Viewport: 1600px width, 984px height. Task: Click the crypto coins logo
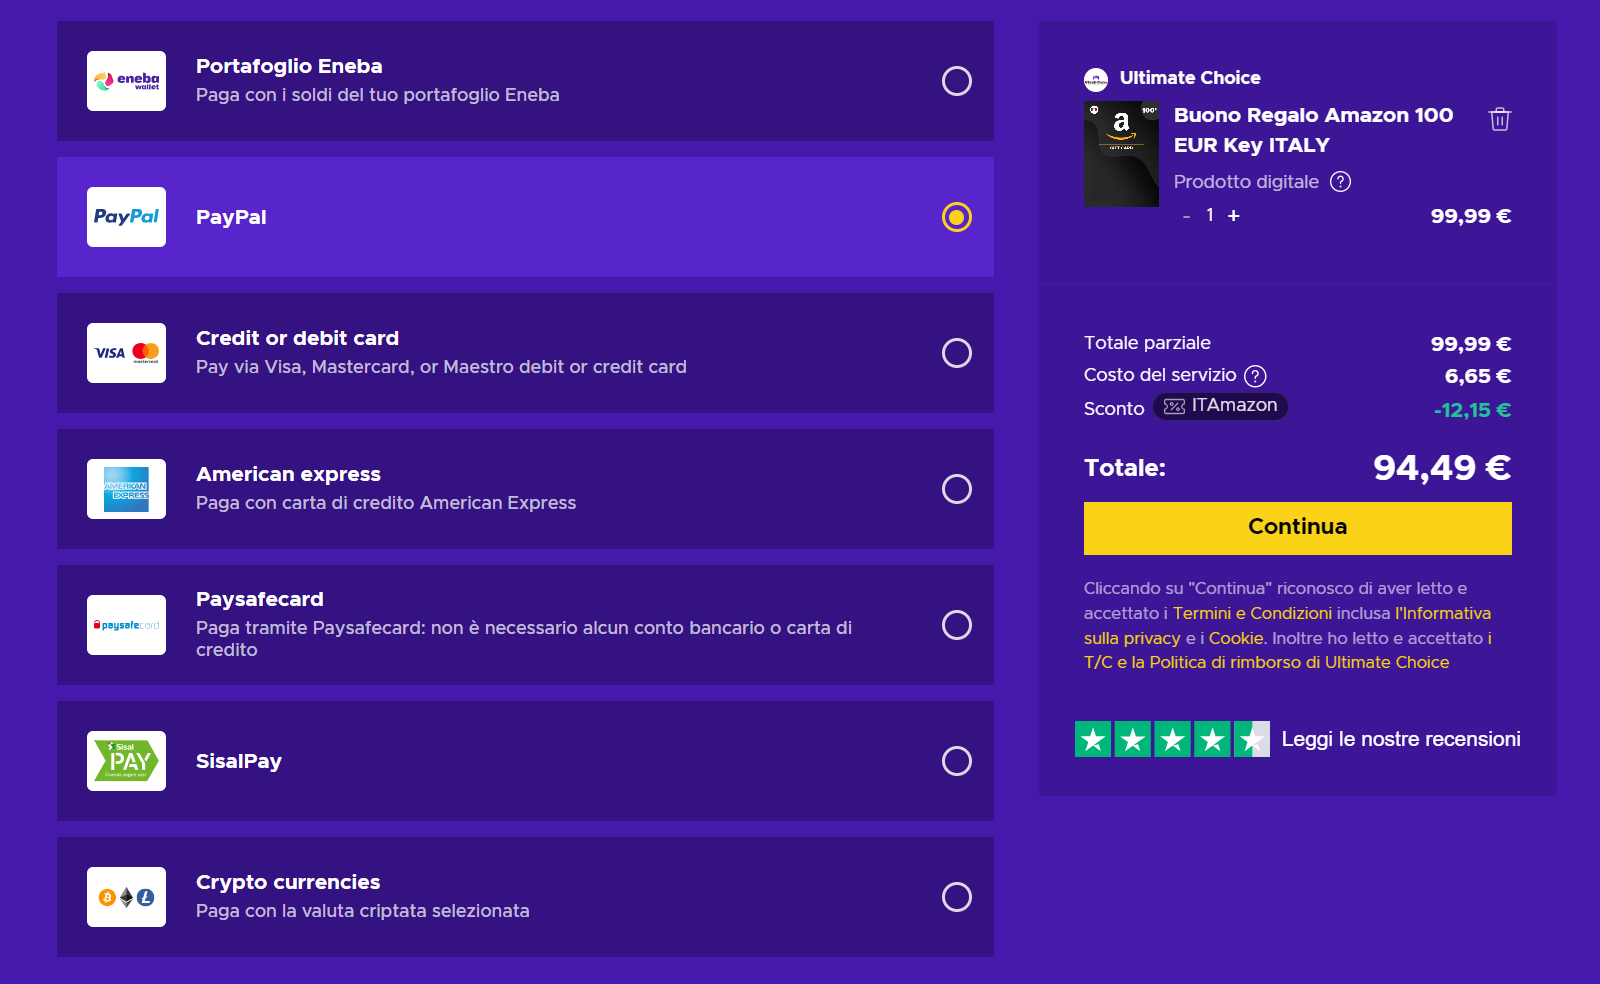(x=126, y=897)
